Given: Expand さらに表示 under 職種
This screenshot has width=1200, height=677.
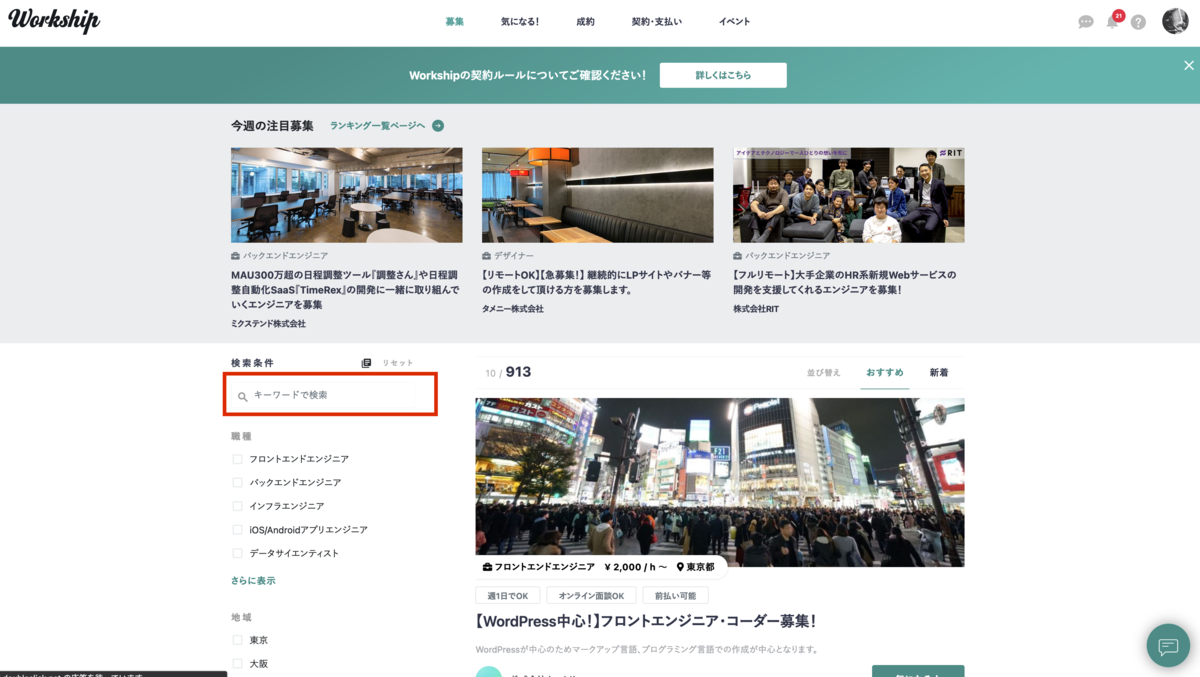Looking at the screenshot, I should tap(253, 581).
